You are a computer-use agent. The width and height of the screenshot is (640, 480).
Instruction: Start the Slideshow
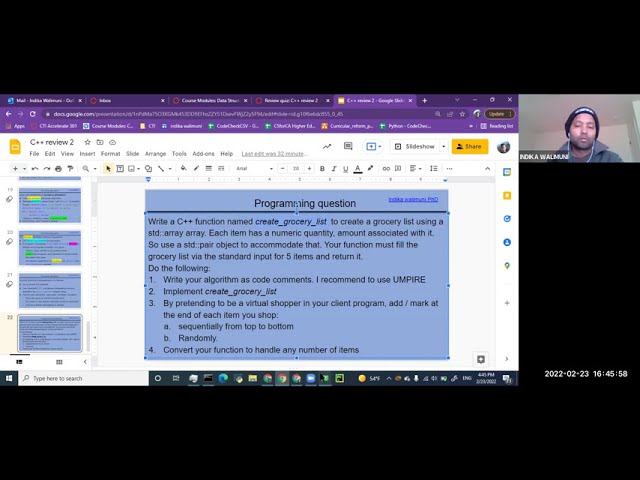pos(415,147)
